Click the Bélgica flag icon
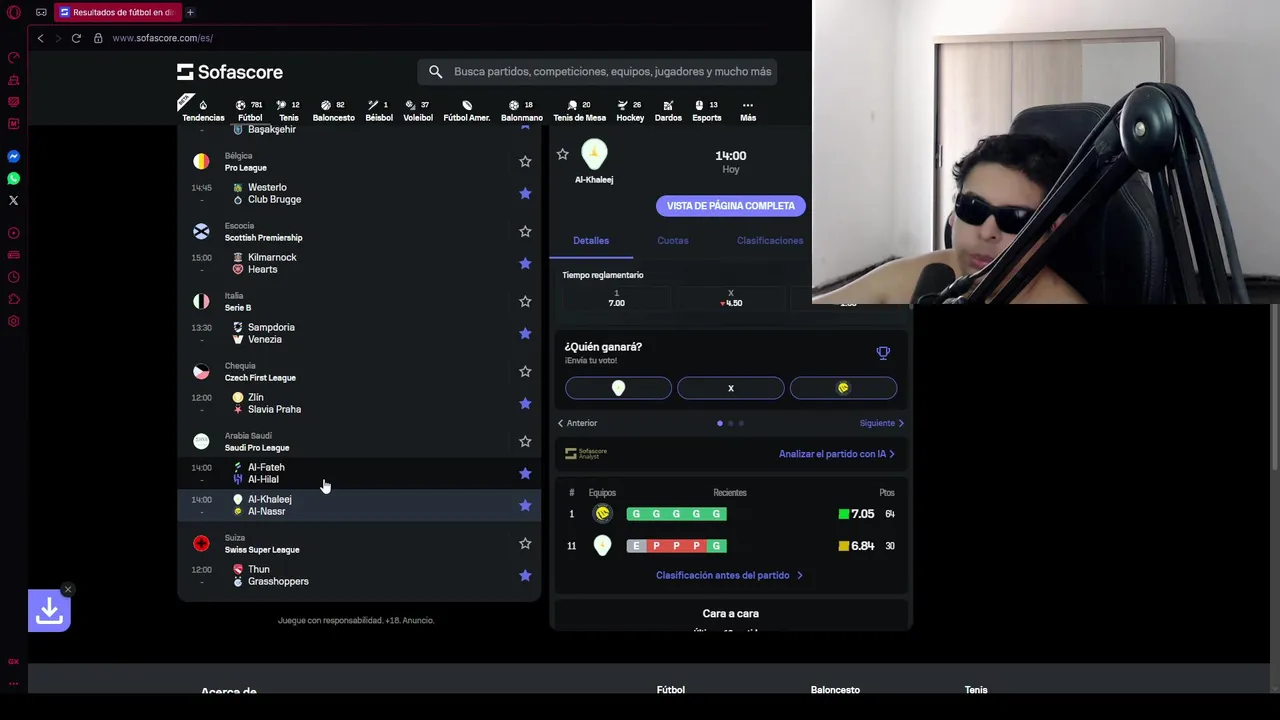The height and width of the screenshot is (720, 1280). [x=201, y=162]
